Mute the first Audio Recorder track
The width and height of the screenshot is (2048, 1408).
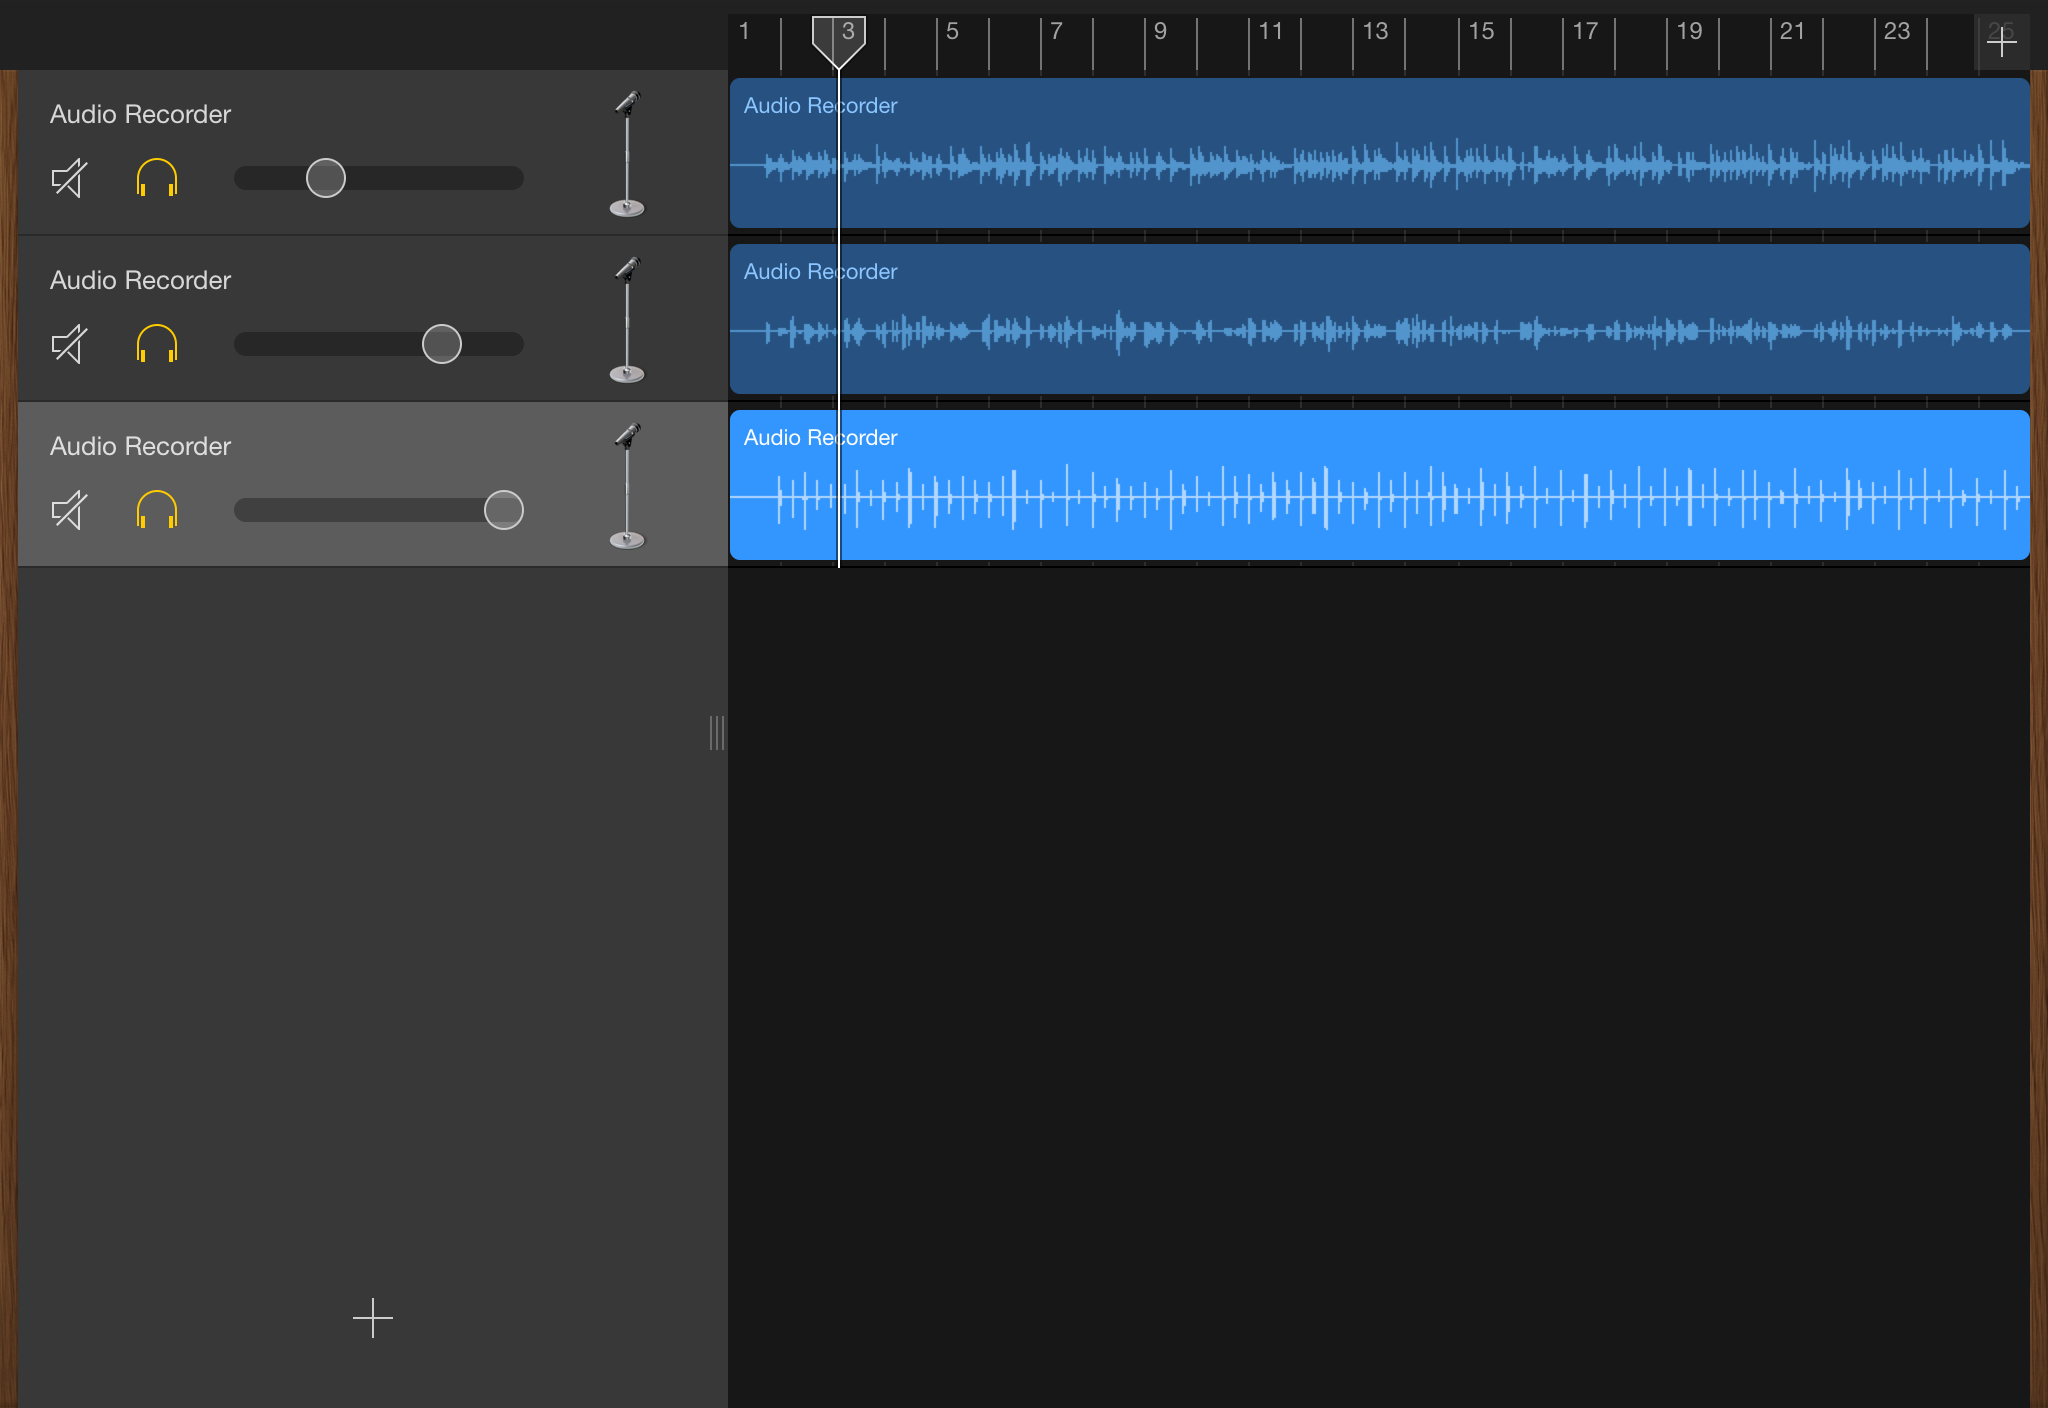(69, 179)
